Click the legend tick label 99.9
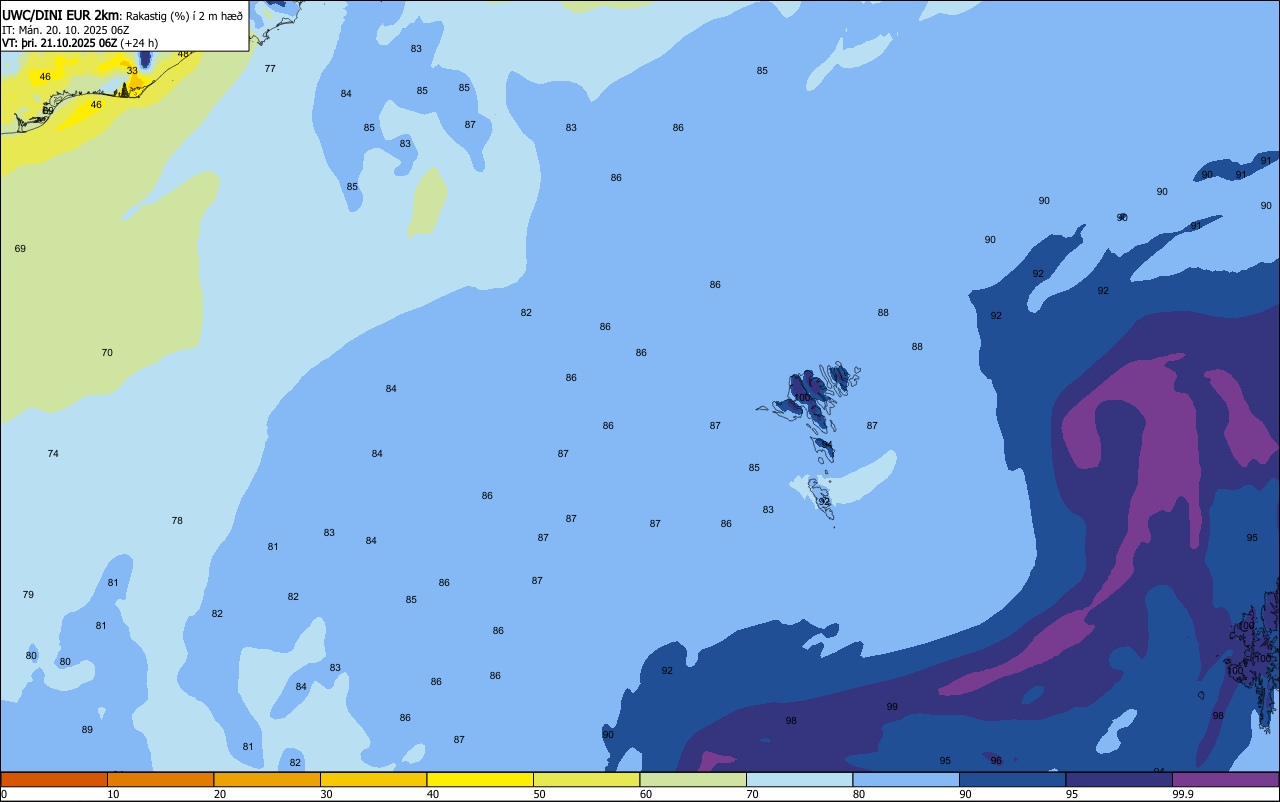 (1183, 794)
